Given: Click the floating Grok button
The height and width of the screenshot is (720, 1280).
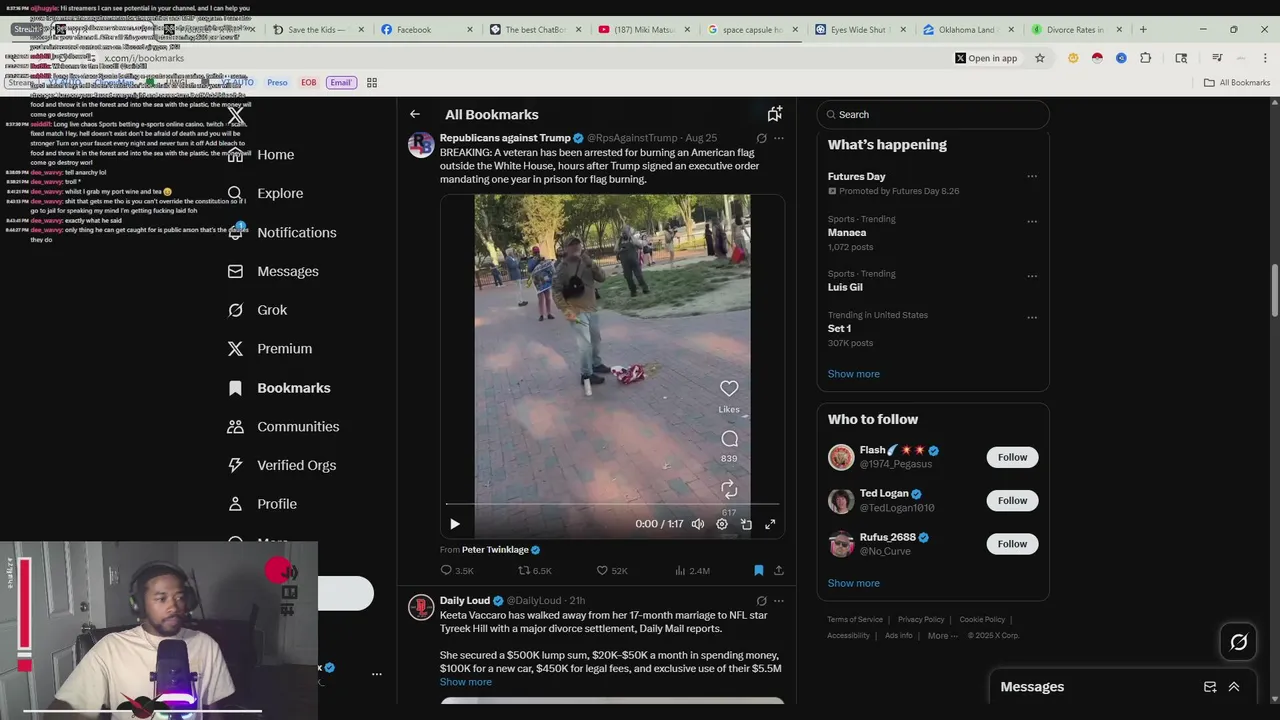Looking at the screenshot, I should pos(1238,642).
